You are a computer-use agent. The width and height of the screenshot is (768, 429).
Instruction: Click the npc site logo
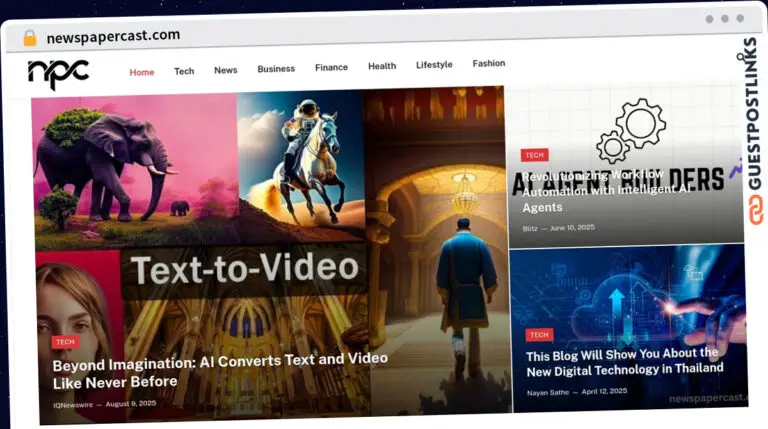(x=58, y=74)
